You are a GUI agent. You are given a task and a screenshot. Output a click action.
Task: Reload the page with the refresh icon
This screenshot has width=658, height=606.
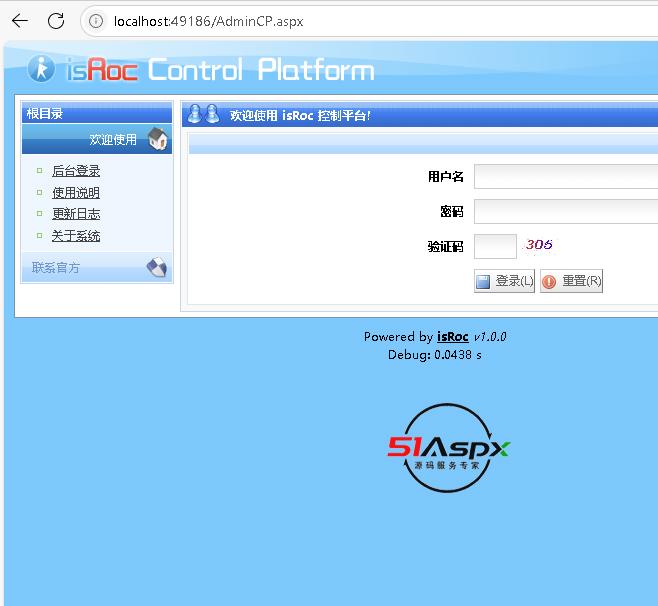click(x=56, y=21)
